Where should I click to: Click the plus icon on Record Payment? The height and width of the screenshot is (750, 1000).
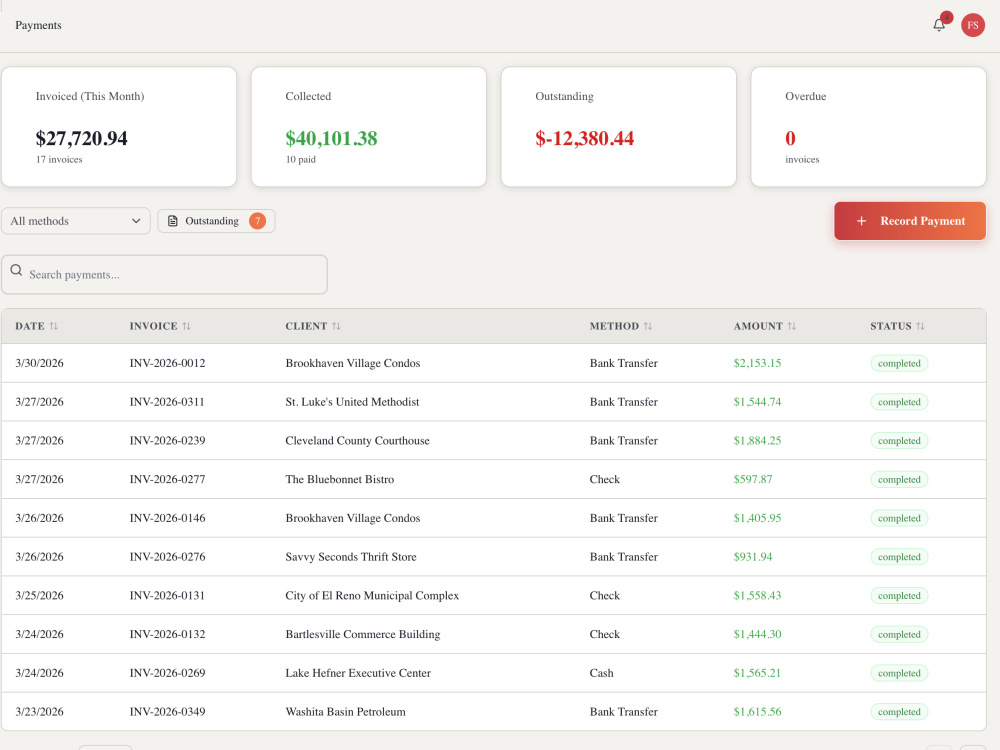click(x=861, y=221)
